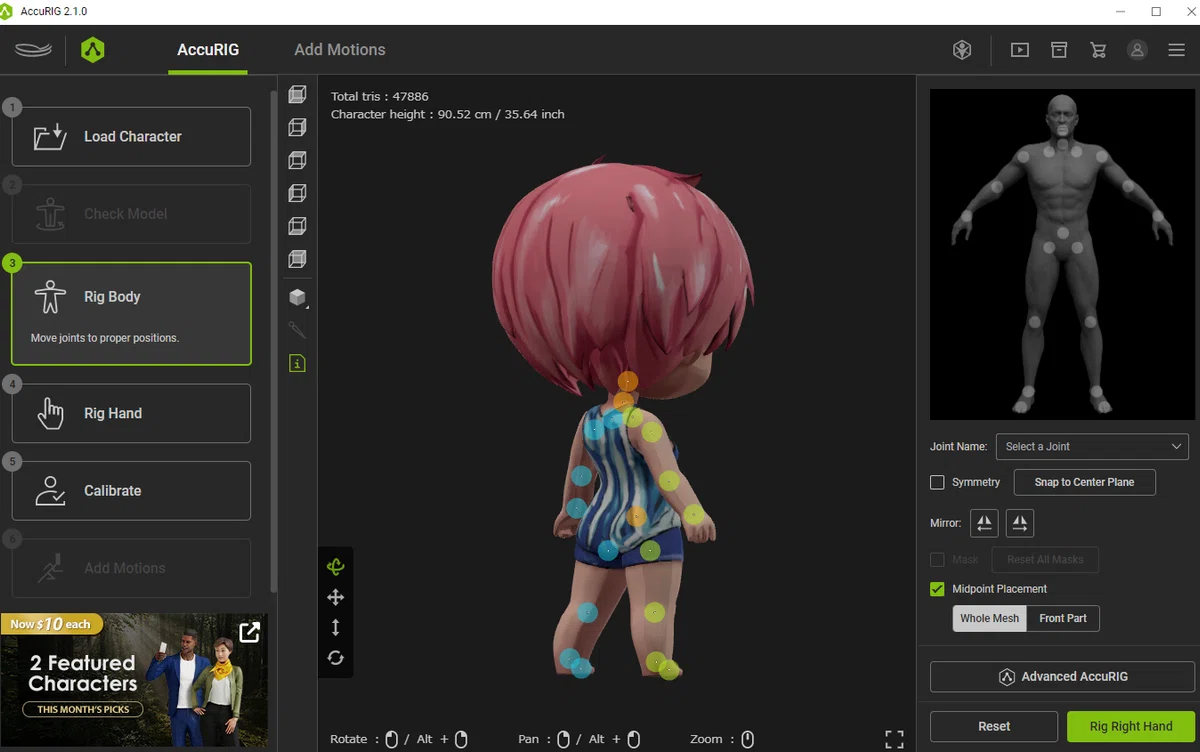Select the vertical-arrow zoom camera tool
This screenshot has width=1200, height=752.
tap(335, 627)
